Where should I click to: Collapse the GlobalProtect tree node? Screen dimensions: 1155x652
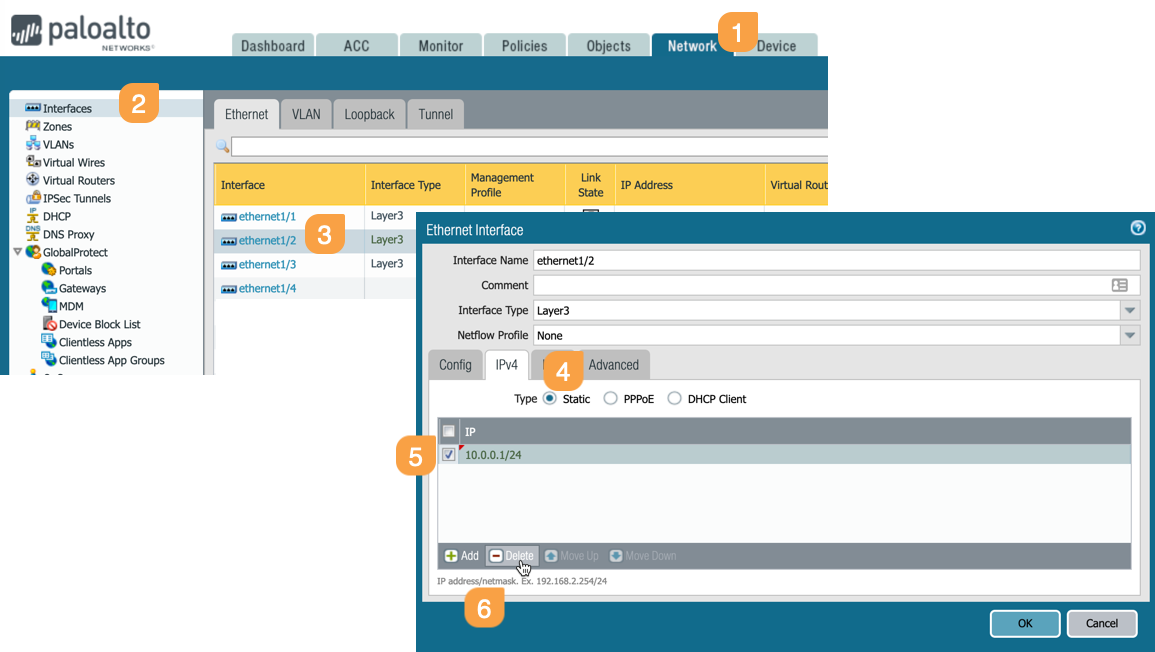18,252
